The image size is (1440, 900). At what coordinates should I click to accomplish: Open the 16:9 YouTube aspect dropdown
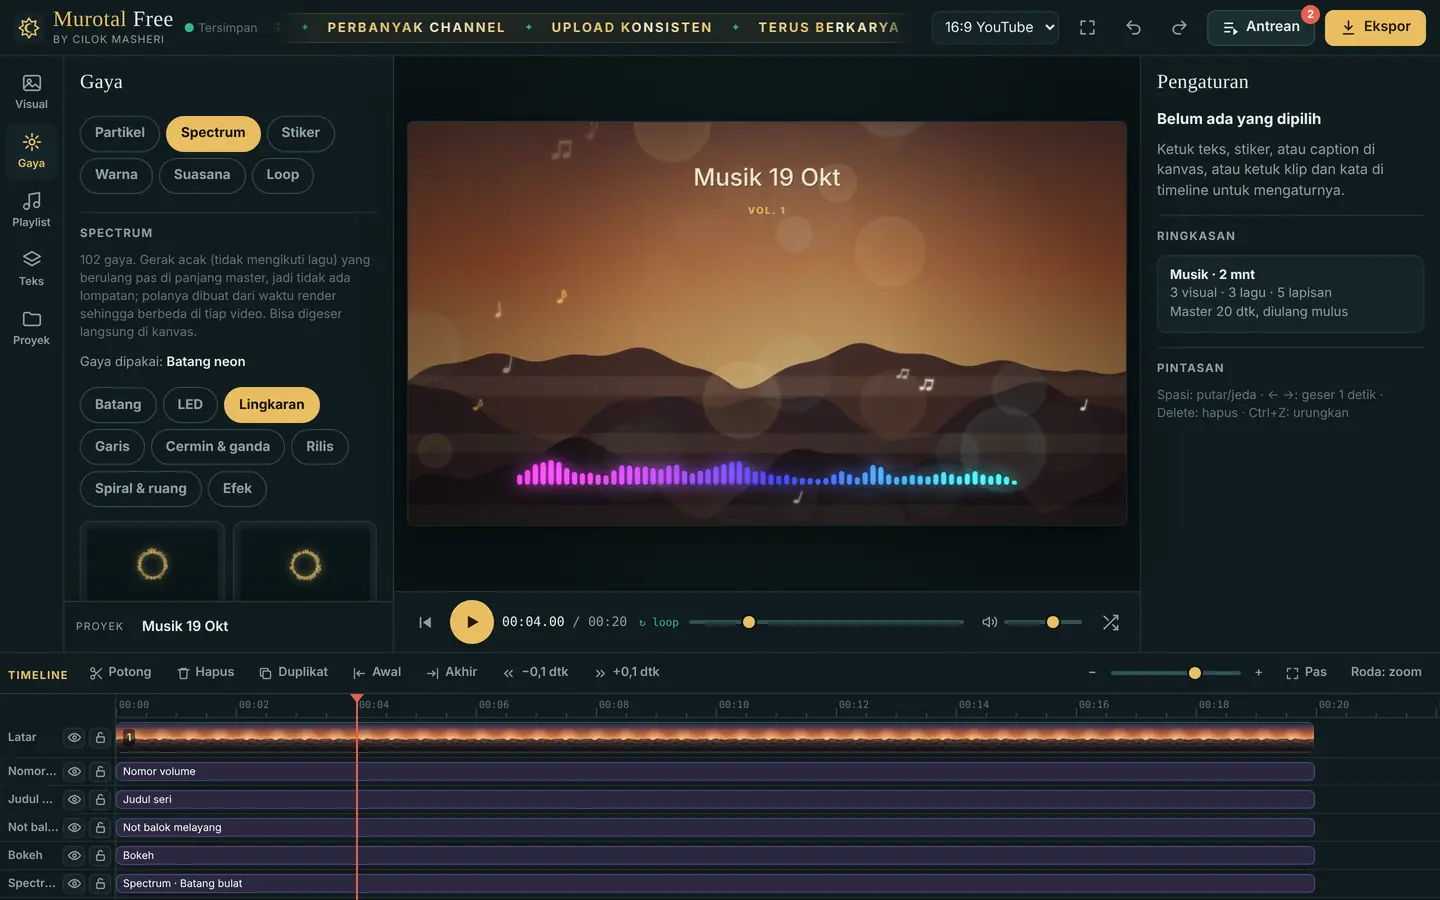(995, 28)
